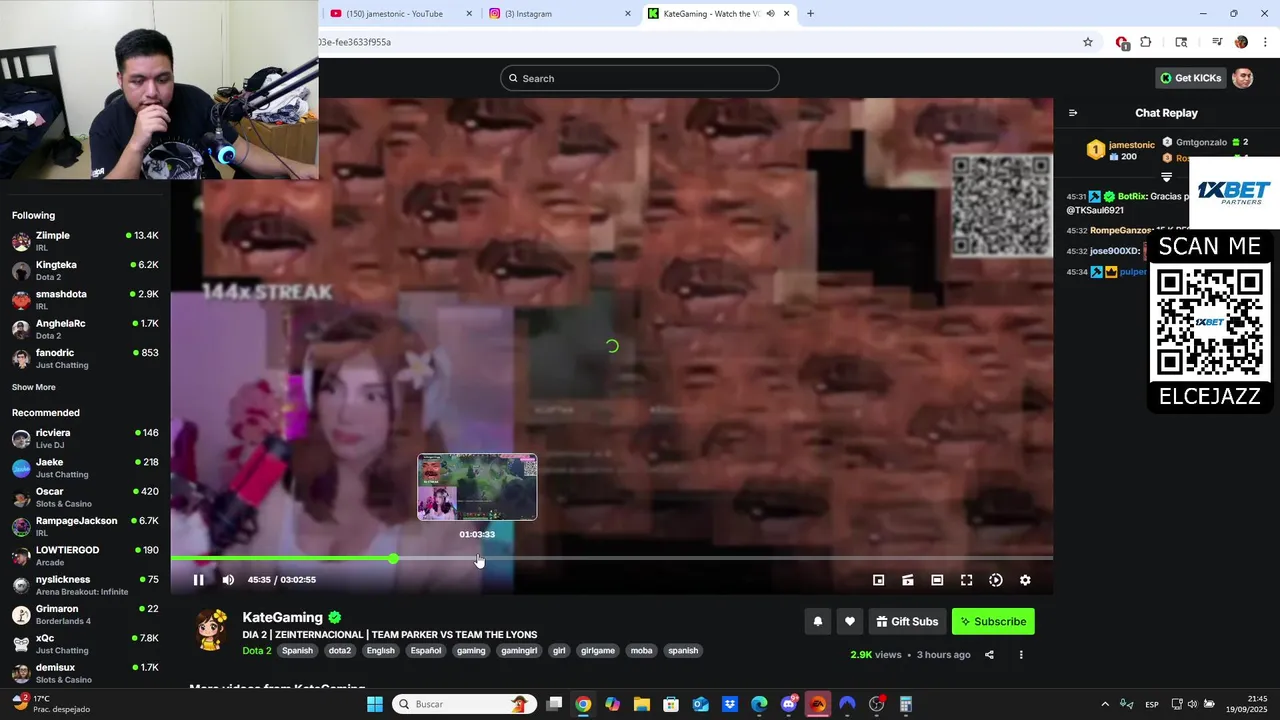The height and width of the screenshot is (720, 1280).
Task: Open Microsoft Store from the taskbar
Action: pos(671,704)
